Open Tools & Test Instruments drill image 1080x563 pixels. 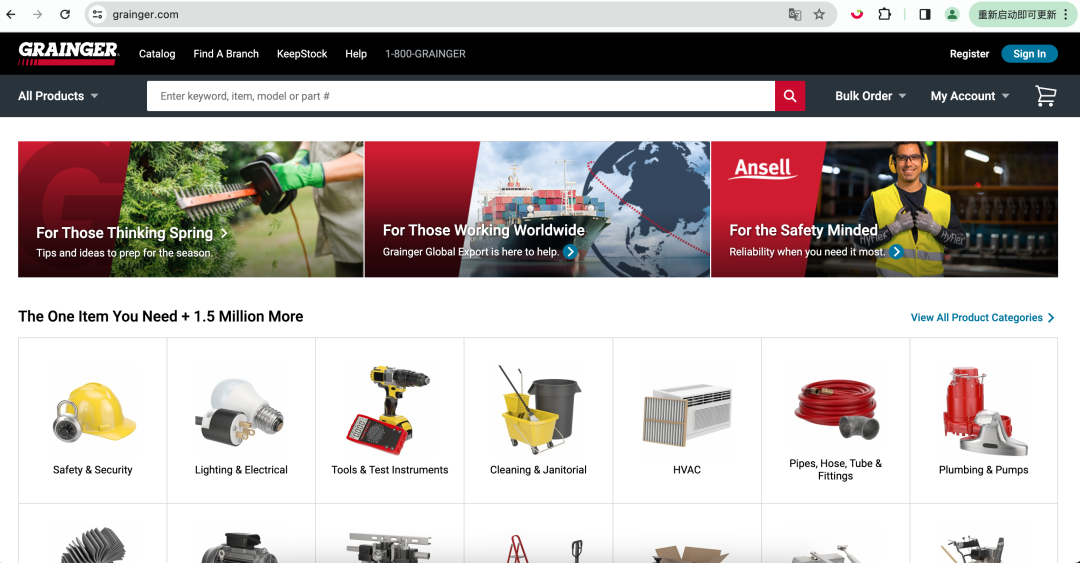click(388, 410)
